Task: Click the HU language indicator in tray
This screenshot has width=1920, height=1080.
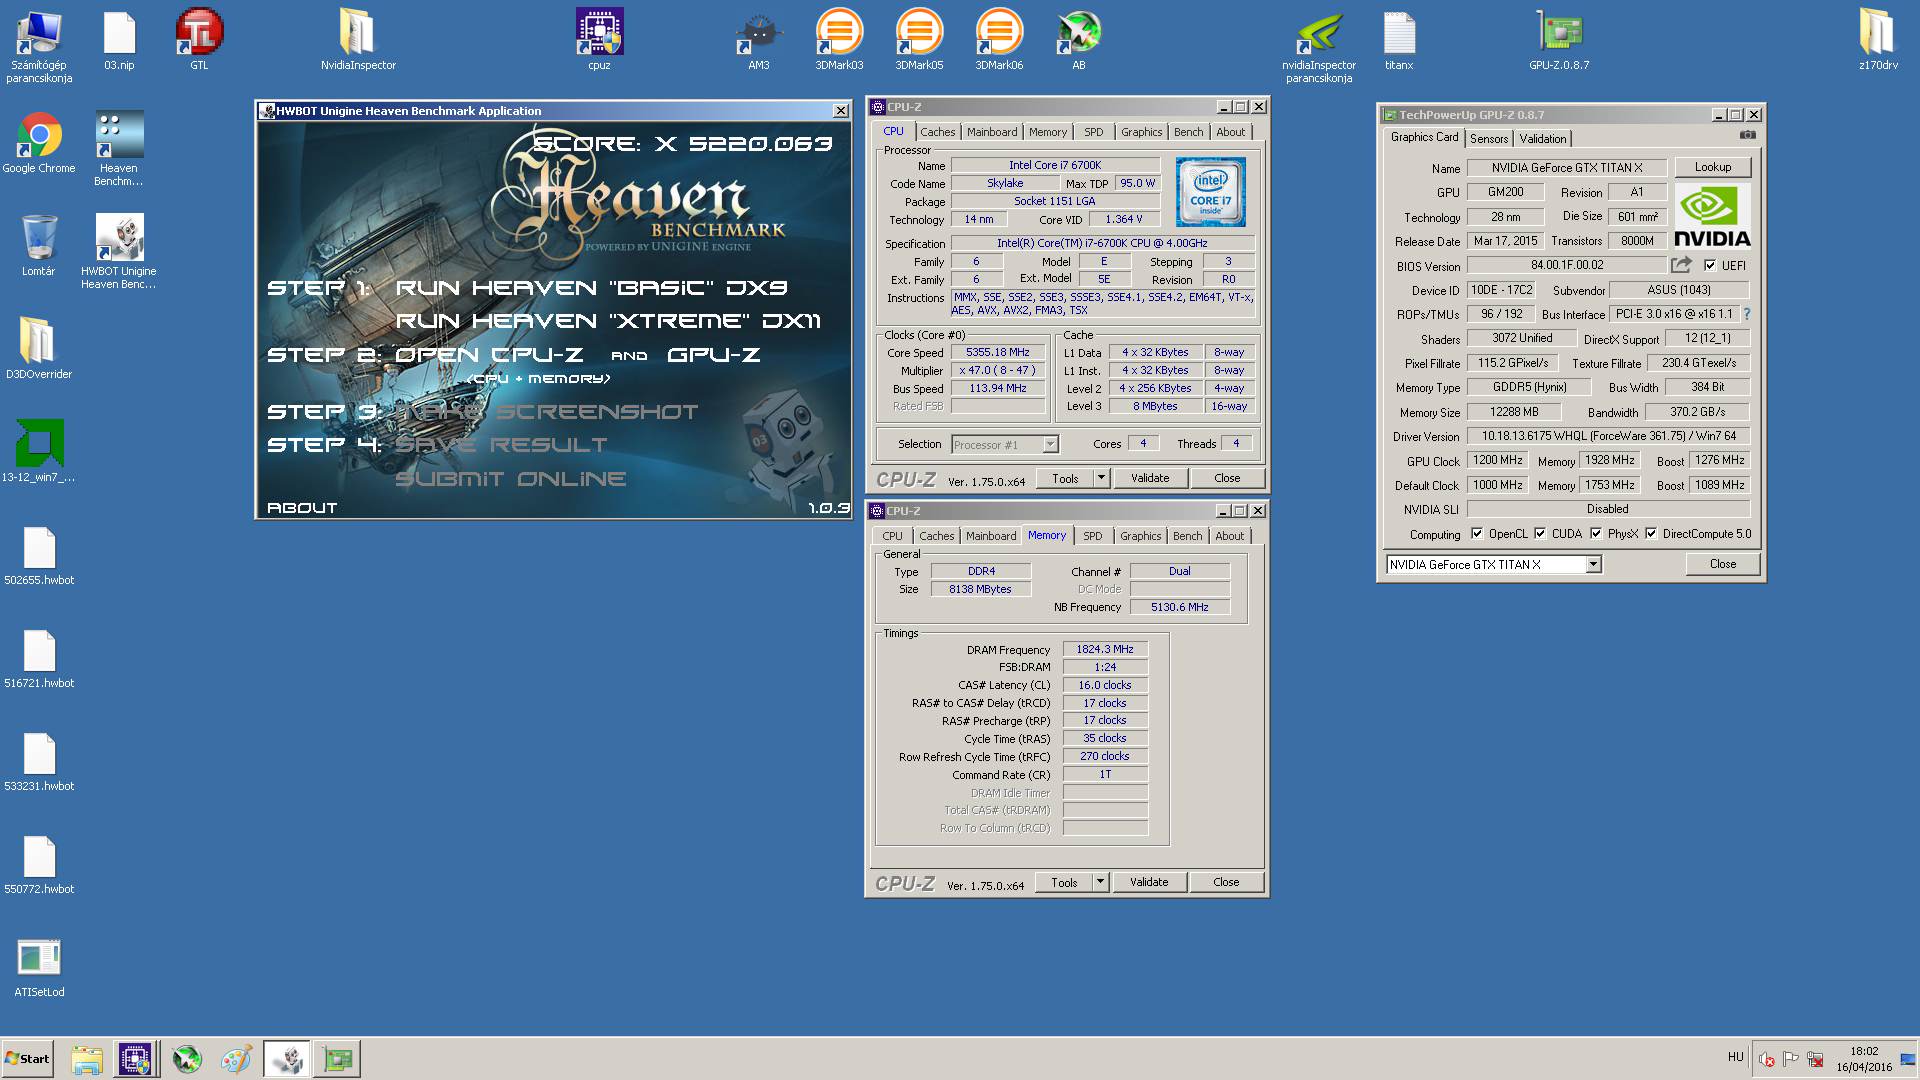Action: (x=1735, y=1057)
